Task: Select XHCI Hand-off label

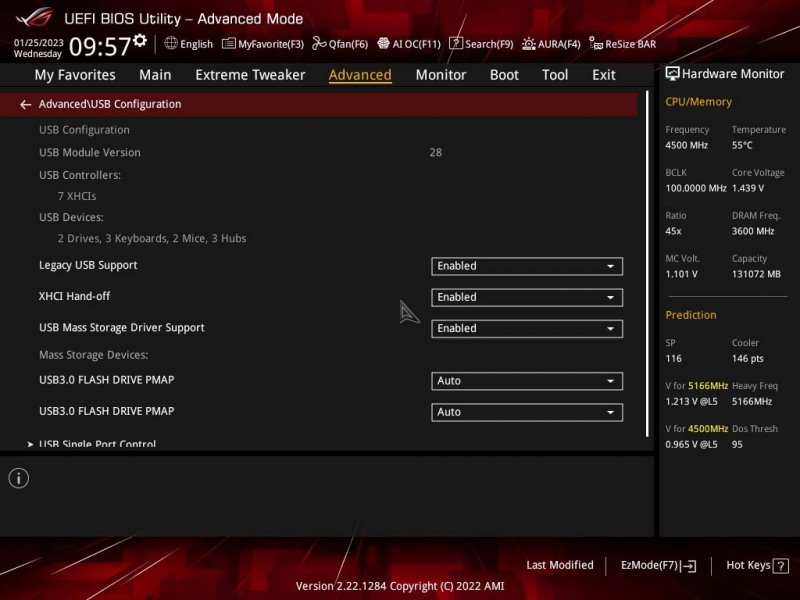Action: 74,296
